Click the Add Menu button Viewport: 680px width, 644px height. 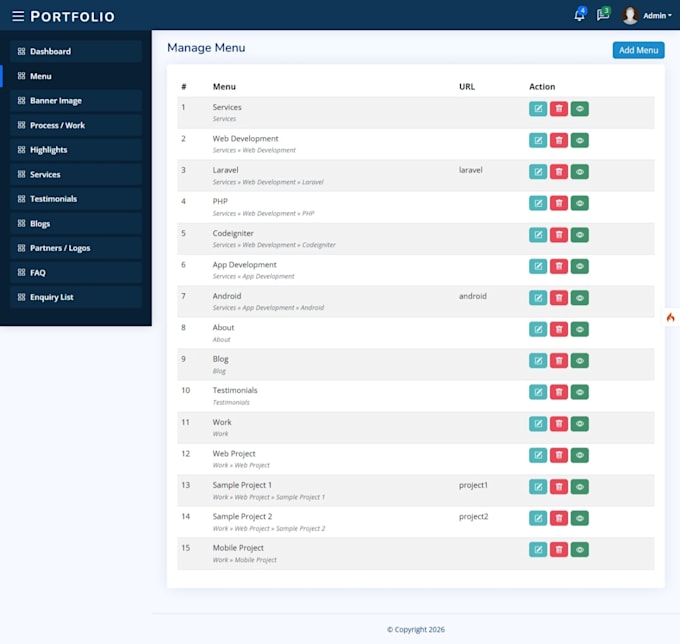pyautogui.click(x=638, y=50)
